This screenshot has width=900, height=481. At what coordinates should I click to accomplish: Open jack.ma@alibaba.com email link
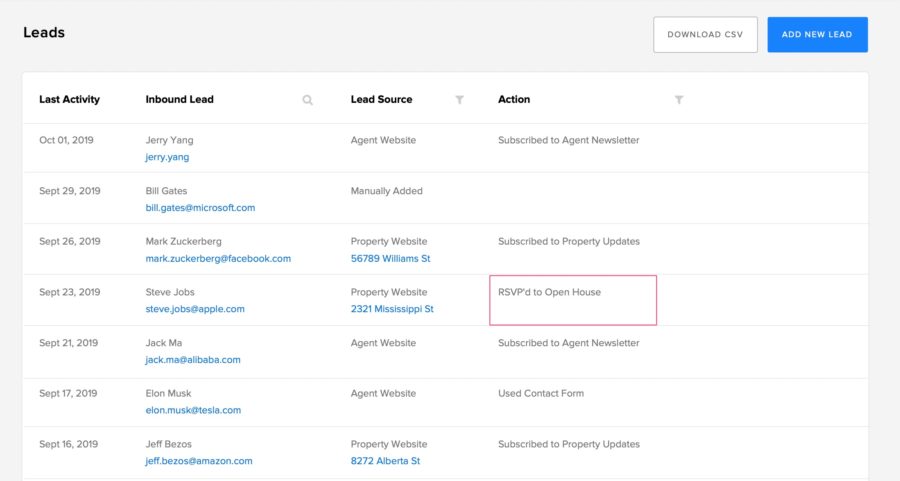coord(193,360)
